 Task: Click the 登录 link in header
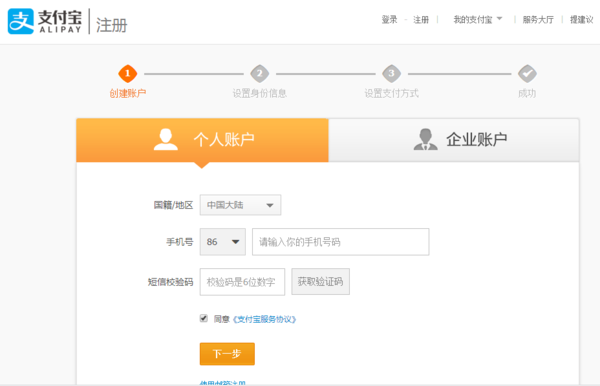[389, 20]
